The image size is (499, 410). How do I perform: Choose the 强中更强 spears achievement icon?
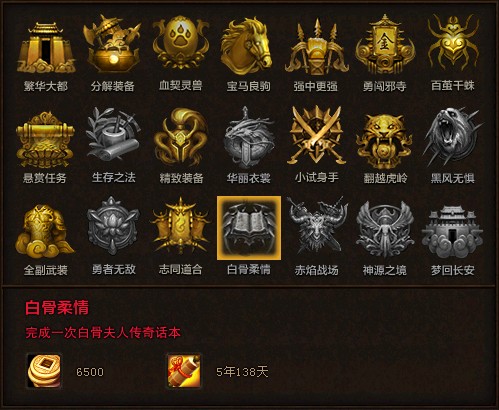(x=316, y=47)
